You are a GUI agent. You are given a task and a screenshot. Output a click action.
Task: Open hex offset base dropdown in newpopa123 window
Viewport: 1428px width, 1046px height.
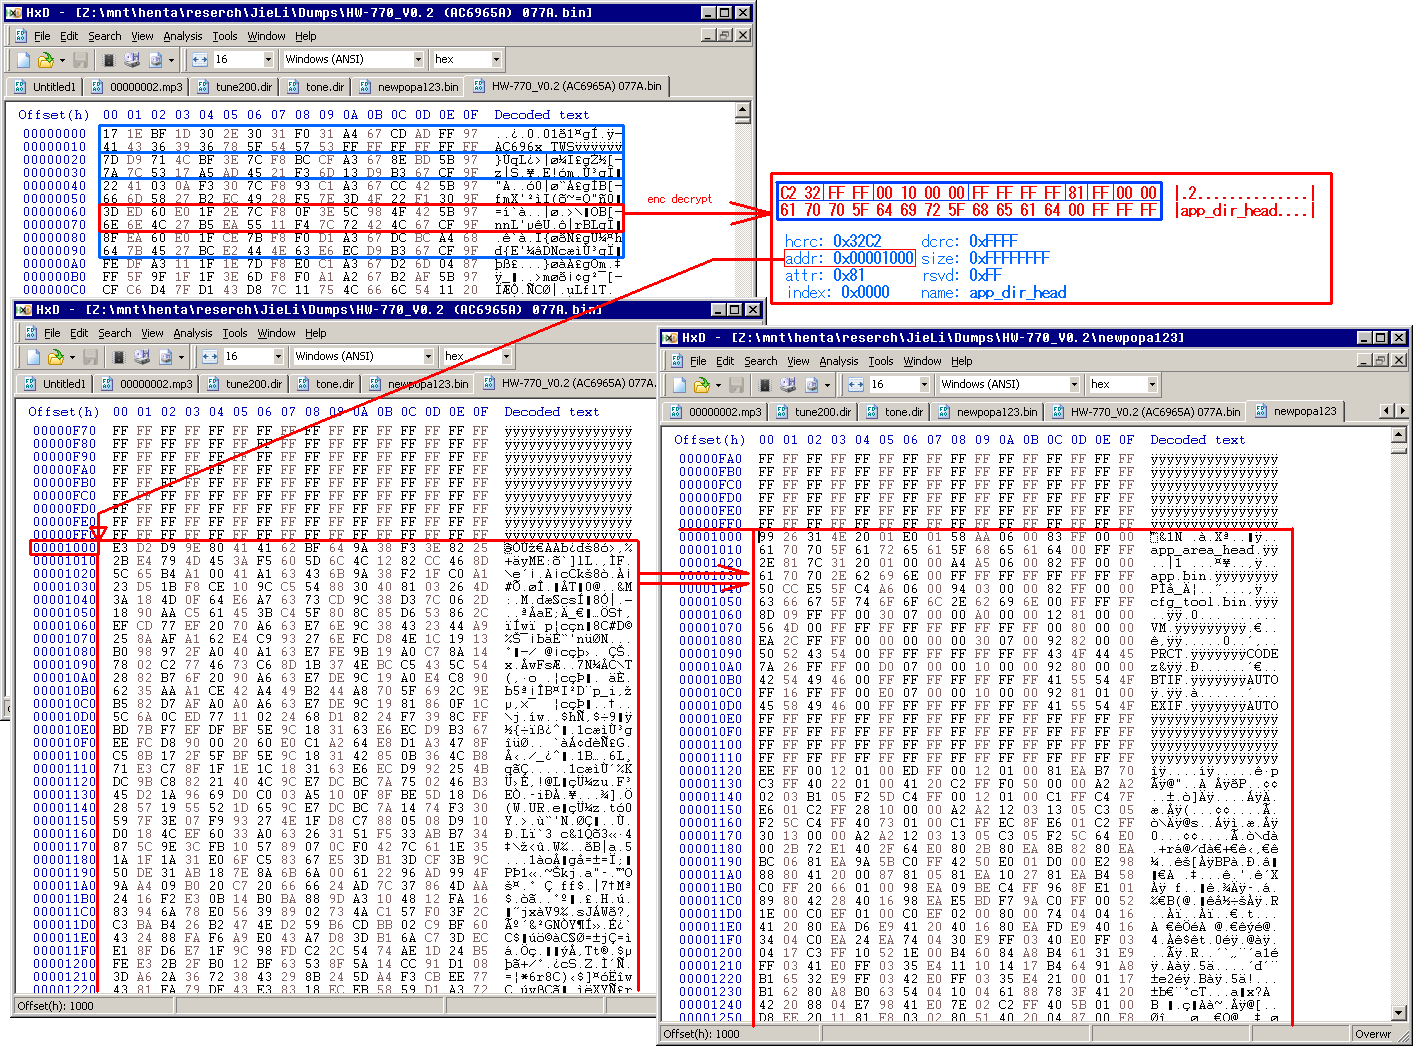pyautogui.click(x=1151, y=385)
